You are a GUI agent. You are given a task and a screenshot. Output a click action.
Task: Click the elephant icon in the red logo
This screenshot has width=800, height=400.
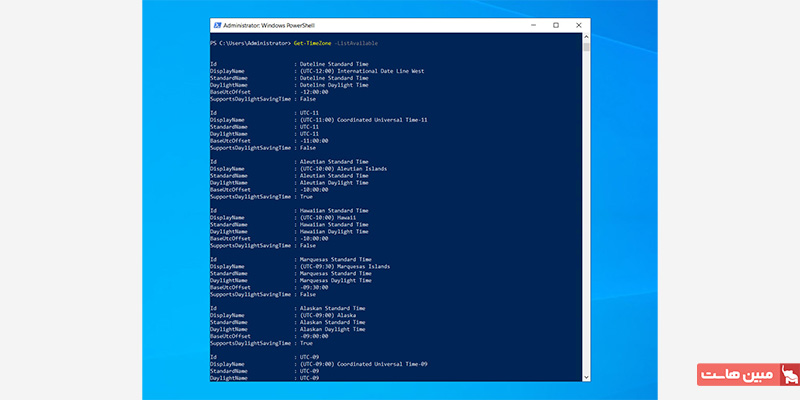[789, 375]
